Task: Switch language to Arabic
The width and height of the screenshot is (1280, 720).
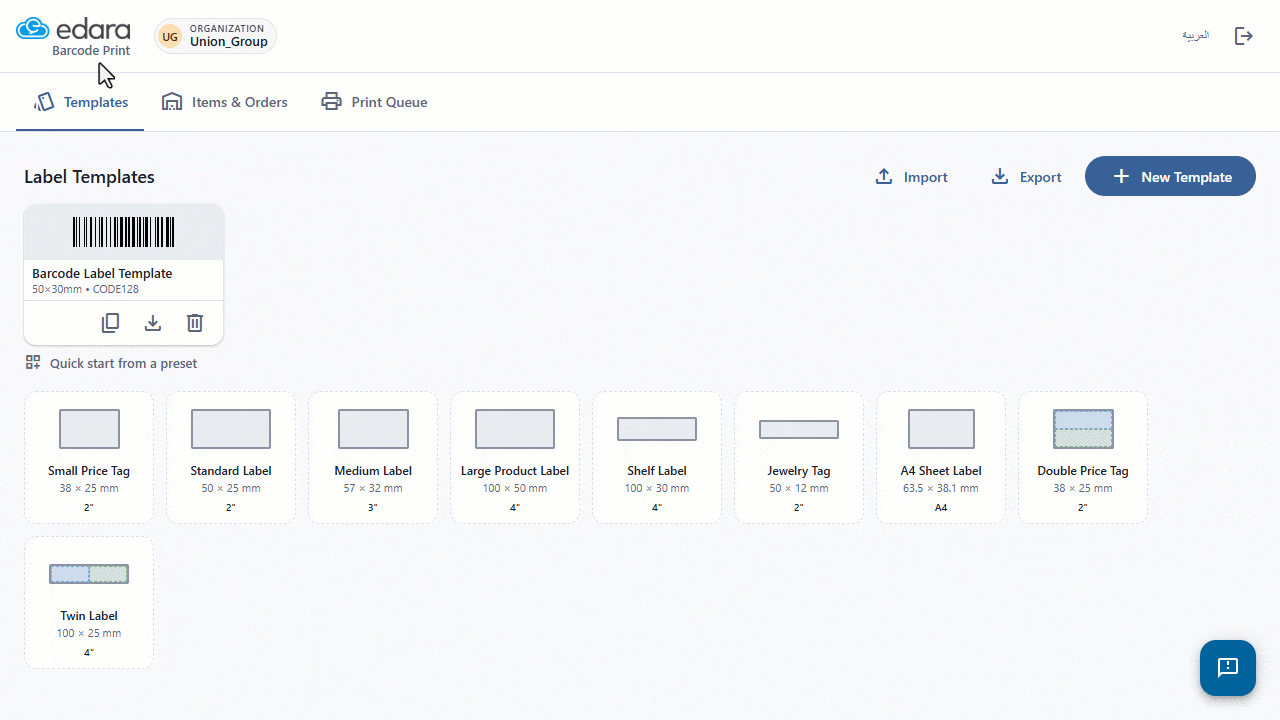Action: [1195, 36]
